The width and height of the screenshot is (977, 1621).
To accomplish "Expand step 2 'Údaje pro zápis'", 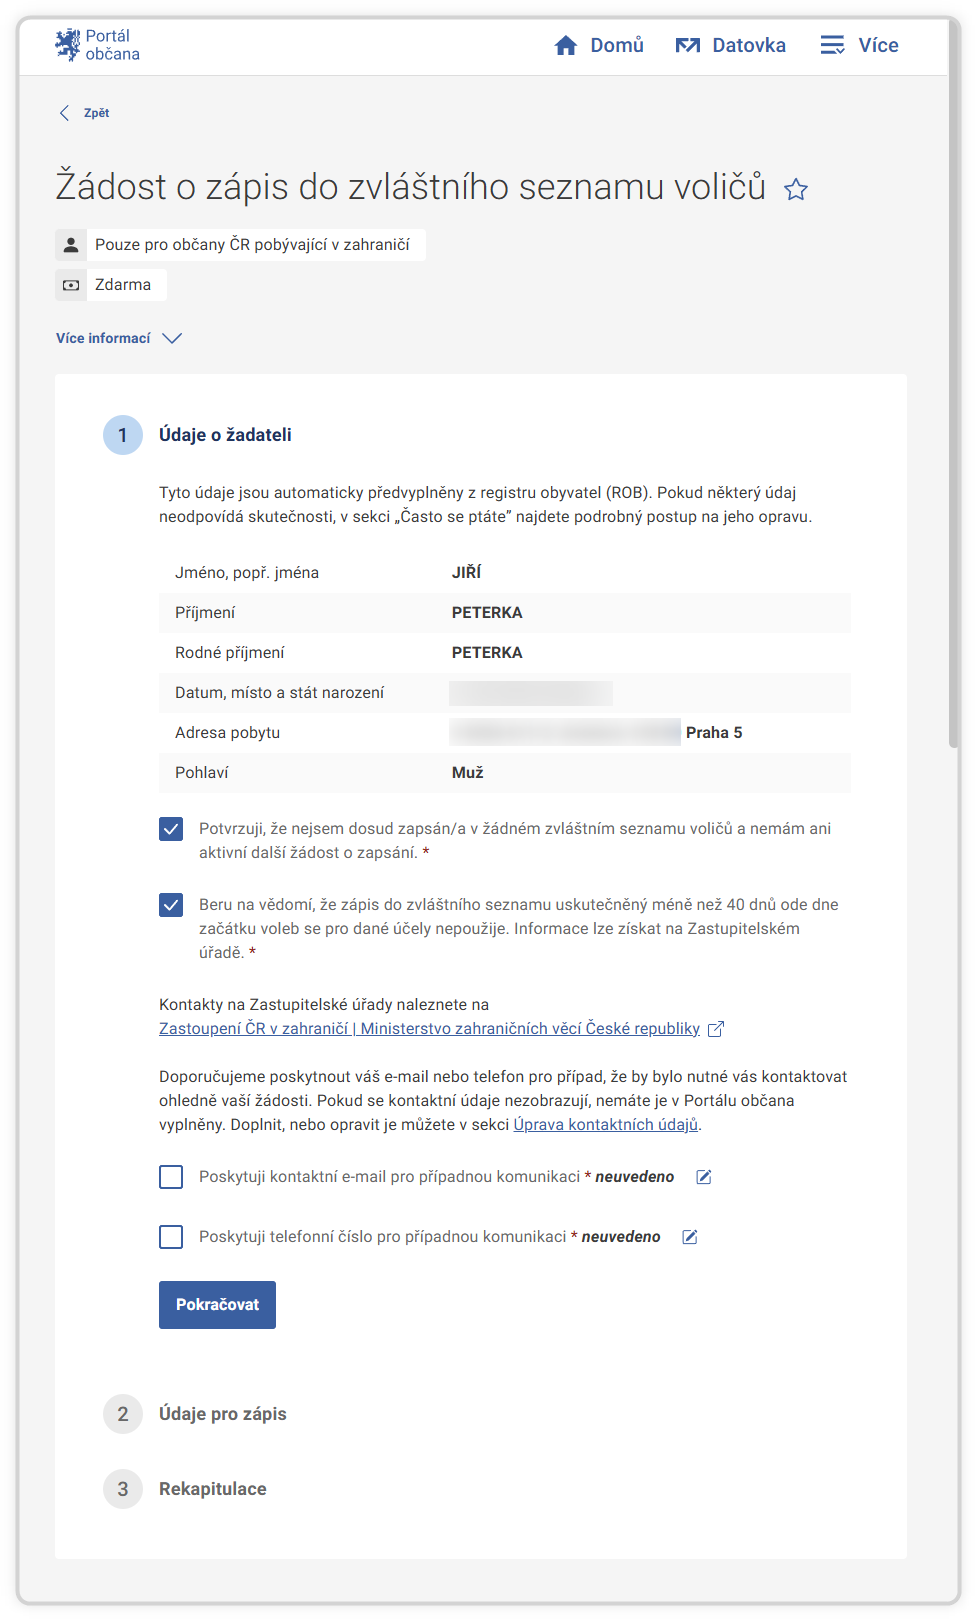I will point(222,1414).
